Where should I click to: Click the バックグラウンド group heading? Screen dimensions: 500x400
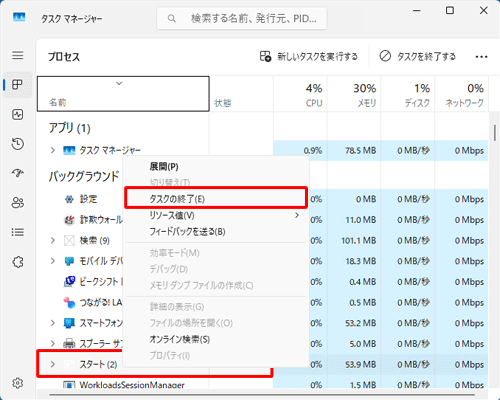(84, 176)
